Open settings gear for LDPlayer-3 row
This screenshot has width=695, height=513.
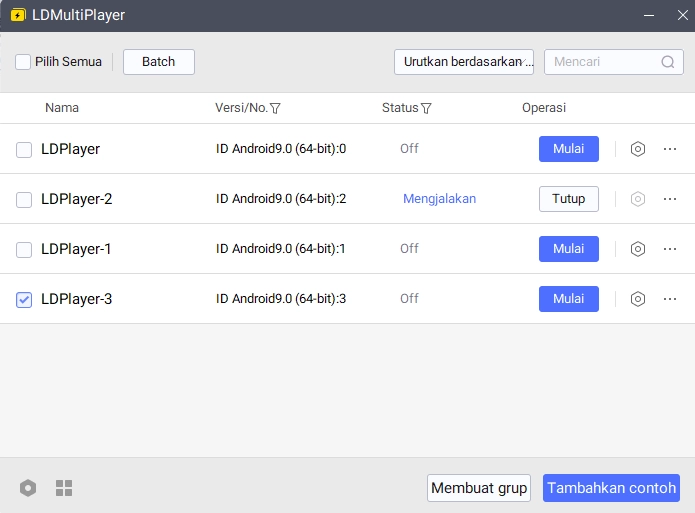tap(638, 299)
